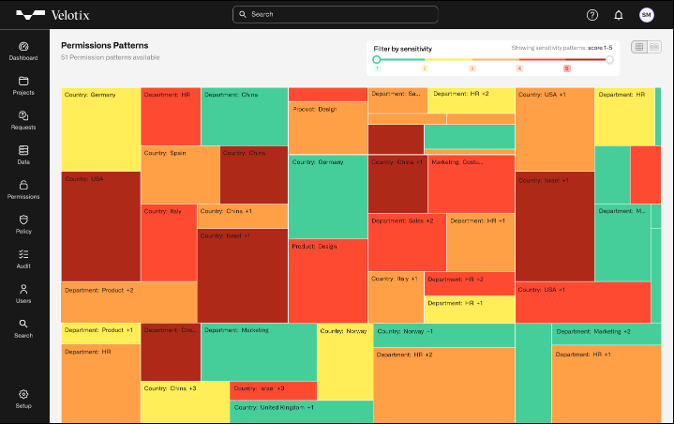Image resolution: width=674 pixels, height=424 pixels.
Task: Open the red Department: HR +2 tile
Action: coord(470,283)
